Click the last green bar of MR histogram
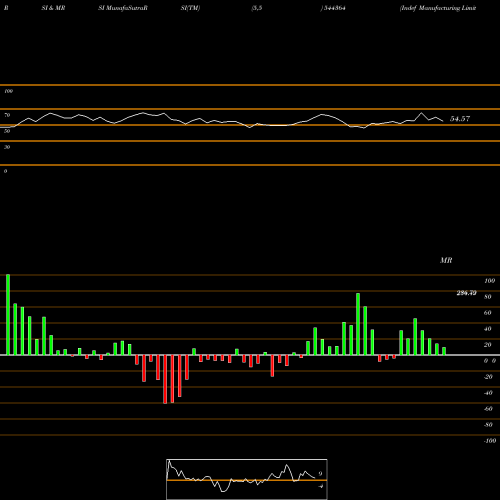The image size is (500, 500). coord(444,351)
